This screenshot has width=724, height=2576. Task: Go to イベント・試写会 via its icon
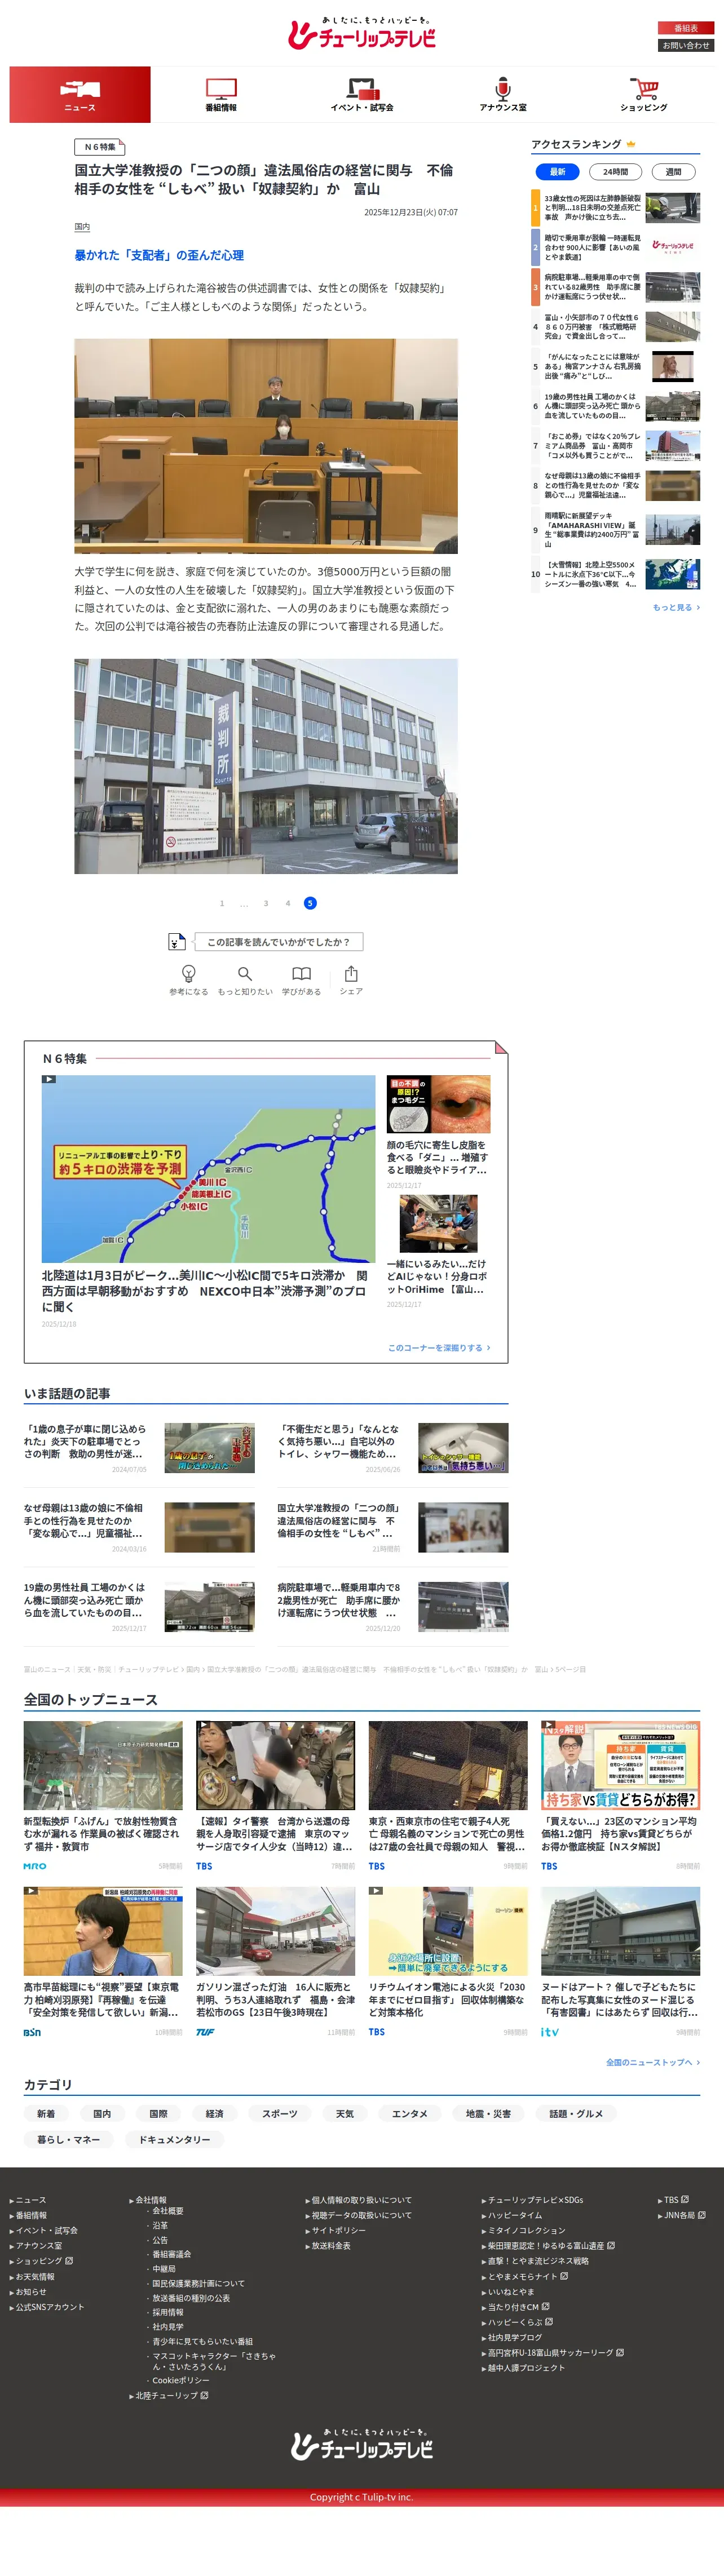[362, 89]
